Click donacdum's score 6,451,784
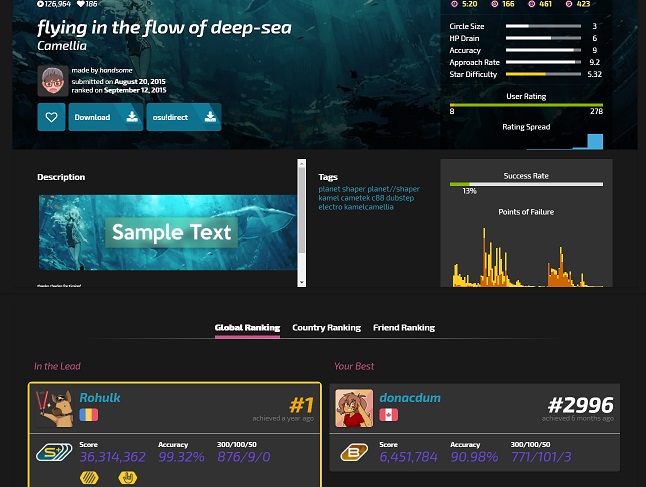 (x=408, y=457)
